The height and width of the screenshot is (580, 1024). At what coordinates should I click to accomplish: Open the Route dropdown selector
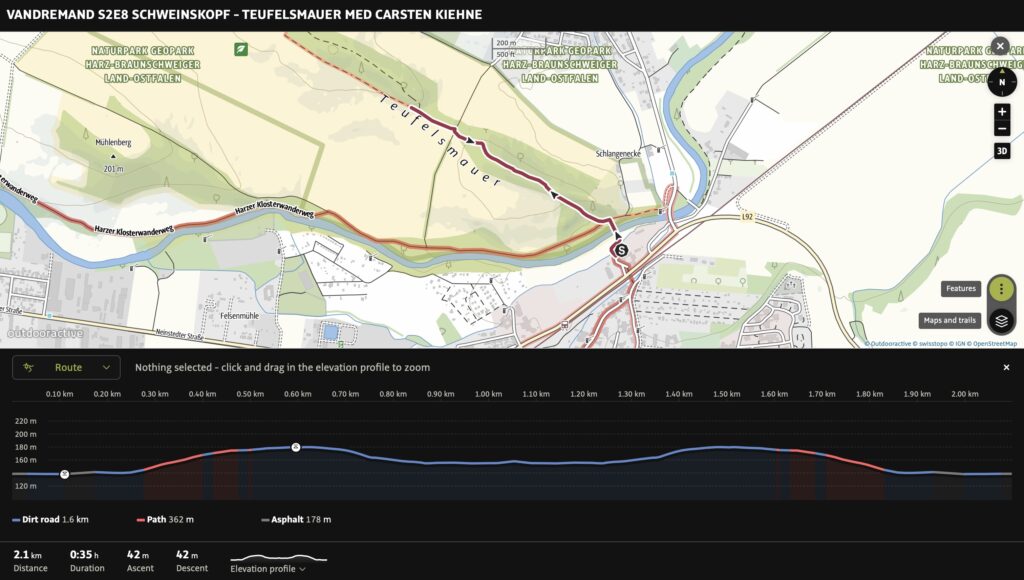click(x=66, y=368)
